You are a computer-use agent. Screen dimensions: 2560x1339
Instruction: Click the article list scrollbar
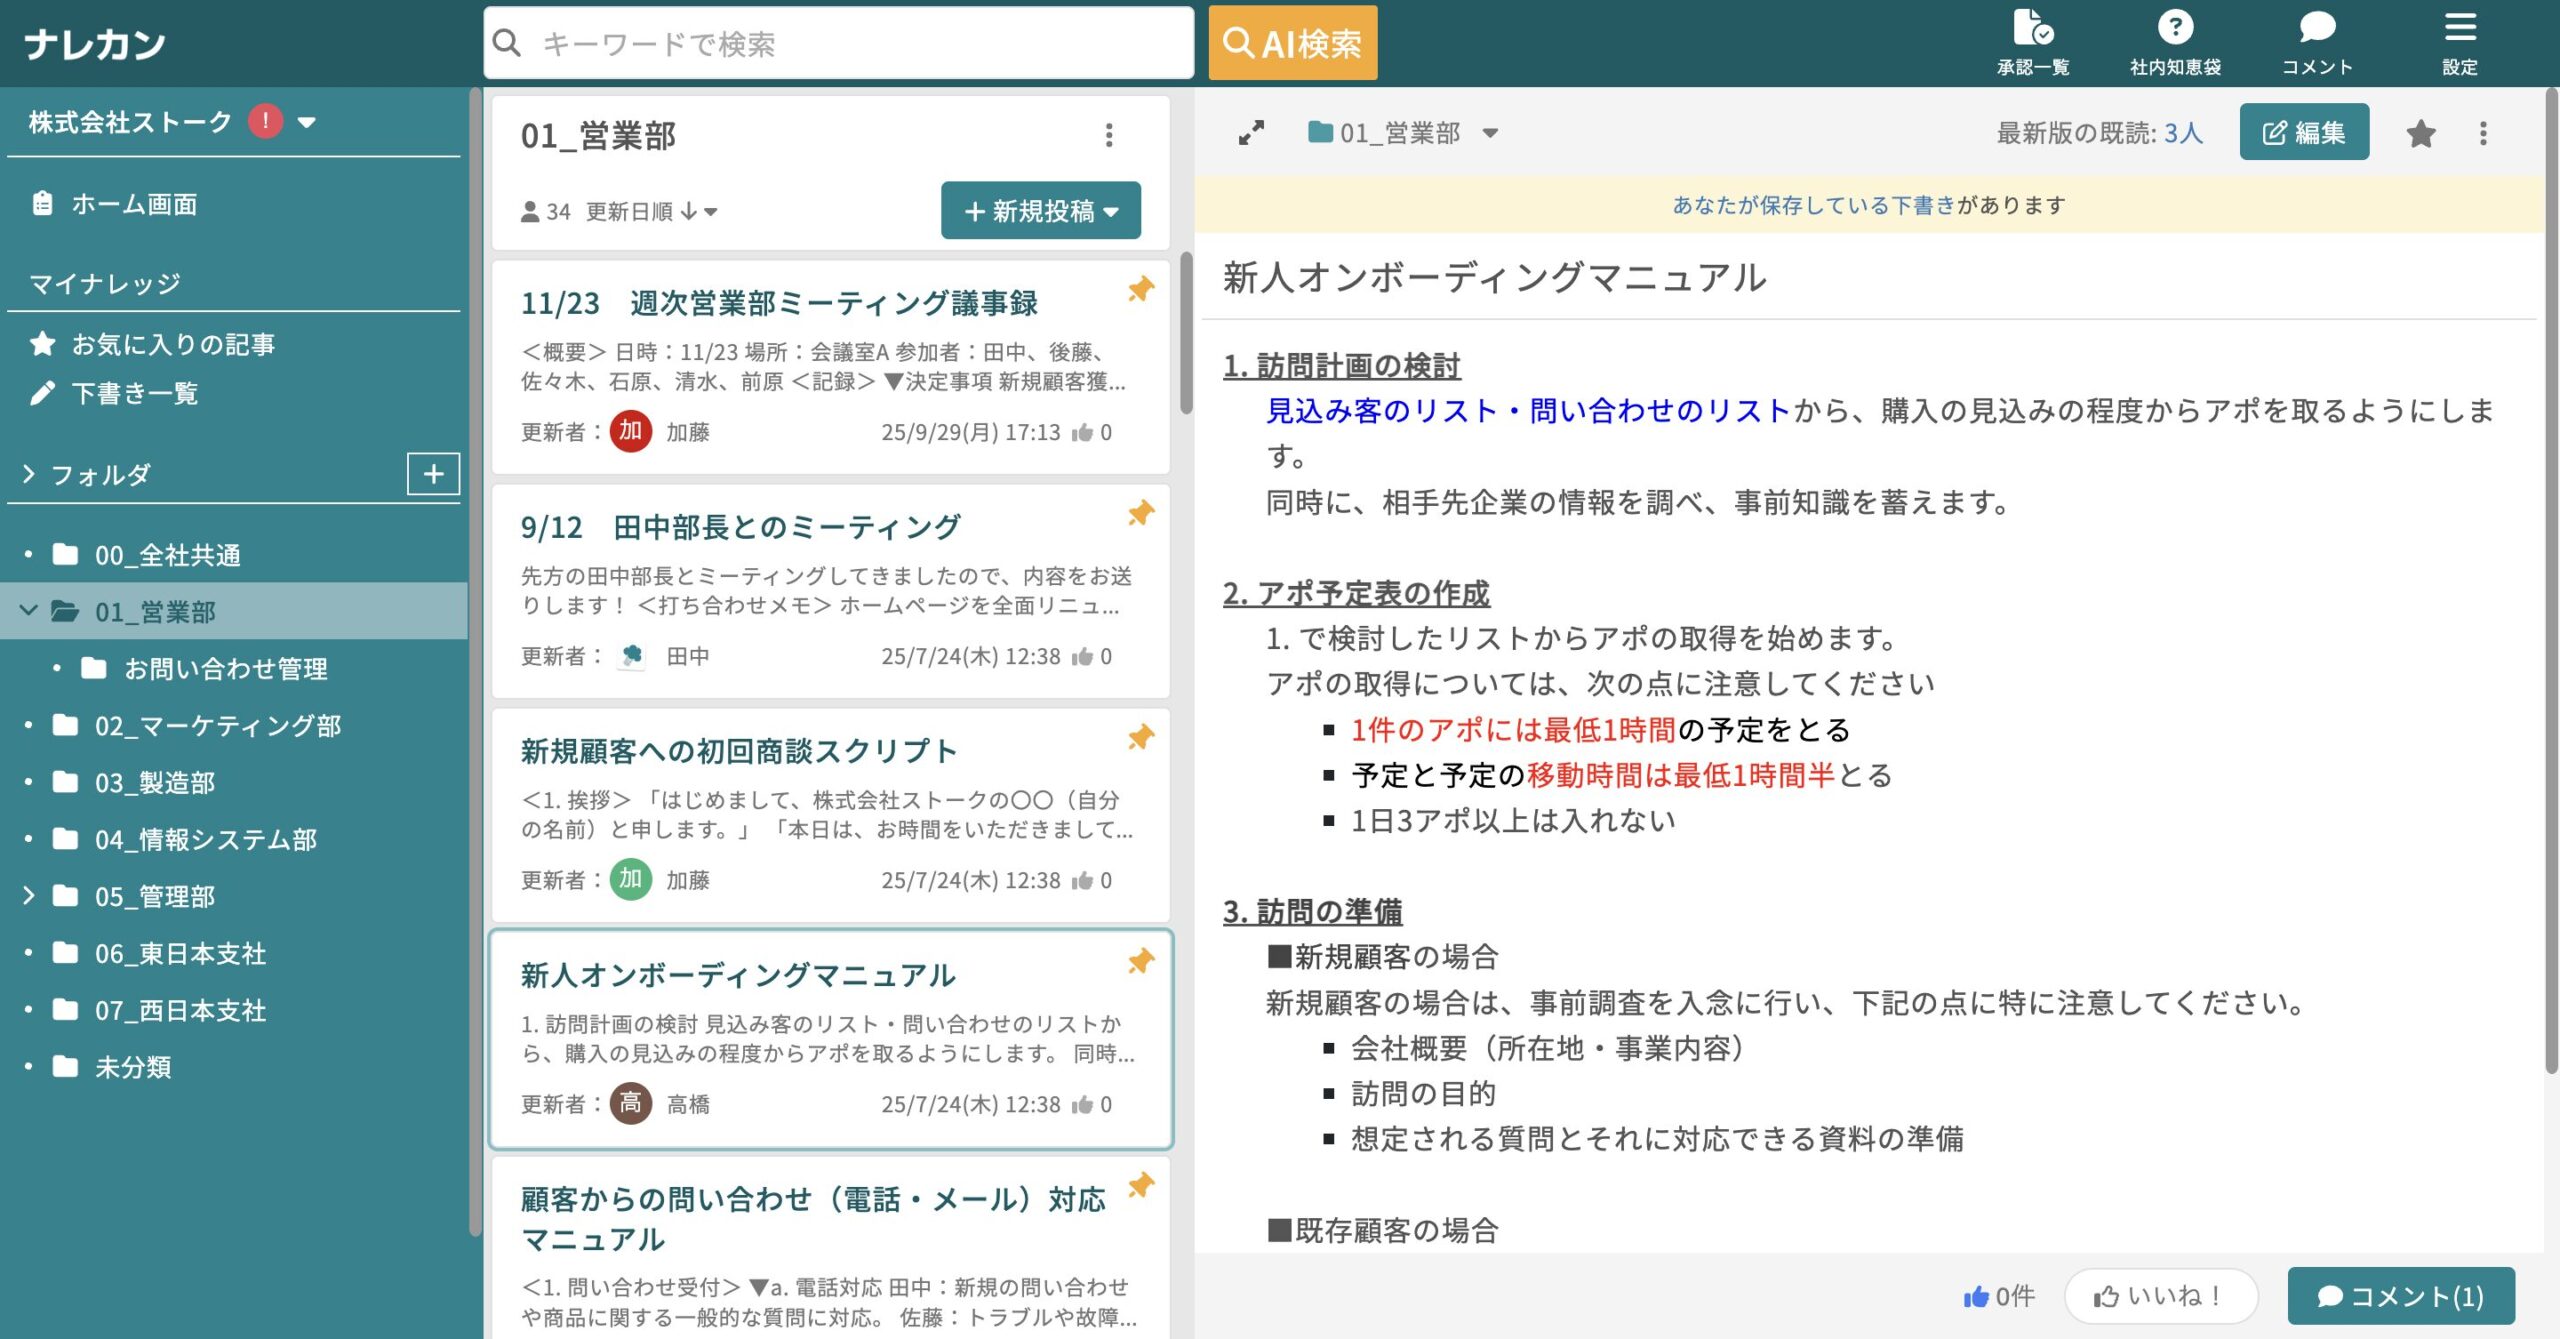tap(1186, 332)
